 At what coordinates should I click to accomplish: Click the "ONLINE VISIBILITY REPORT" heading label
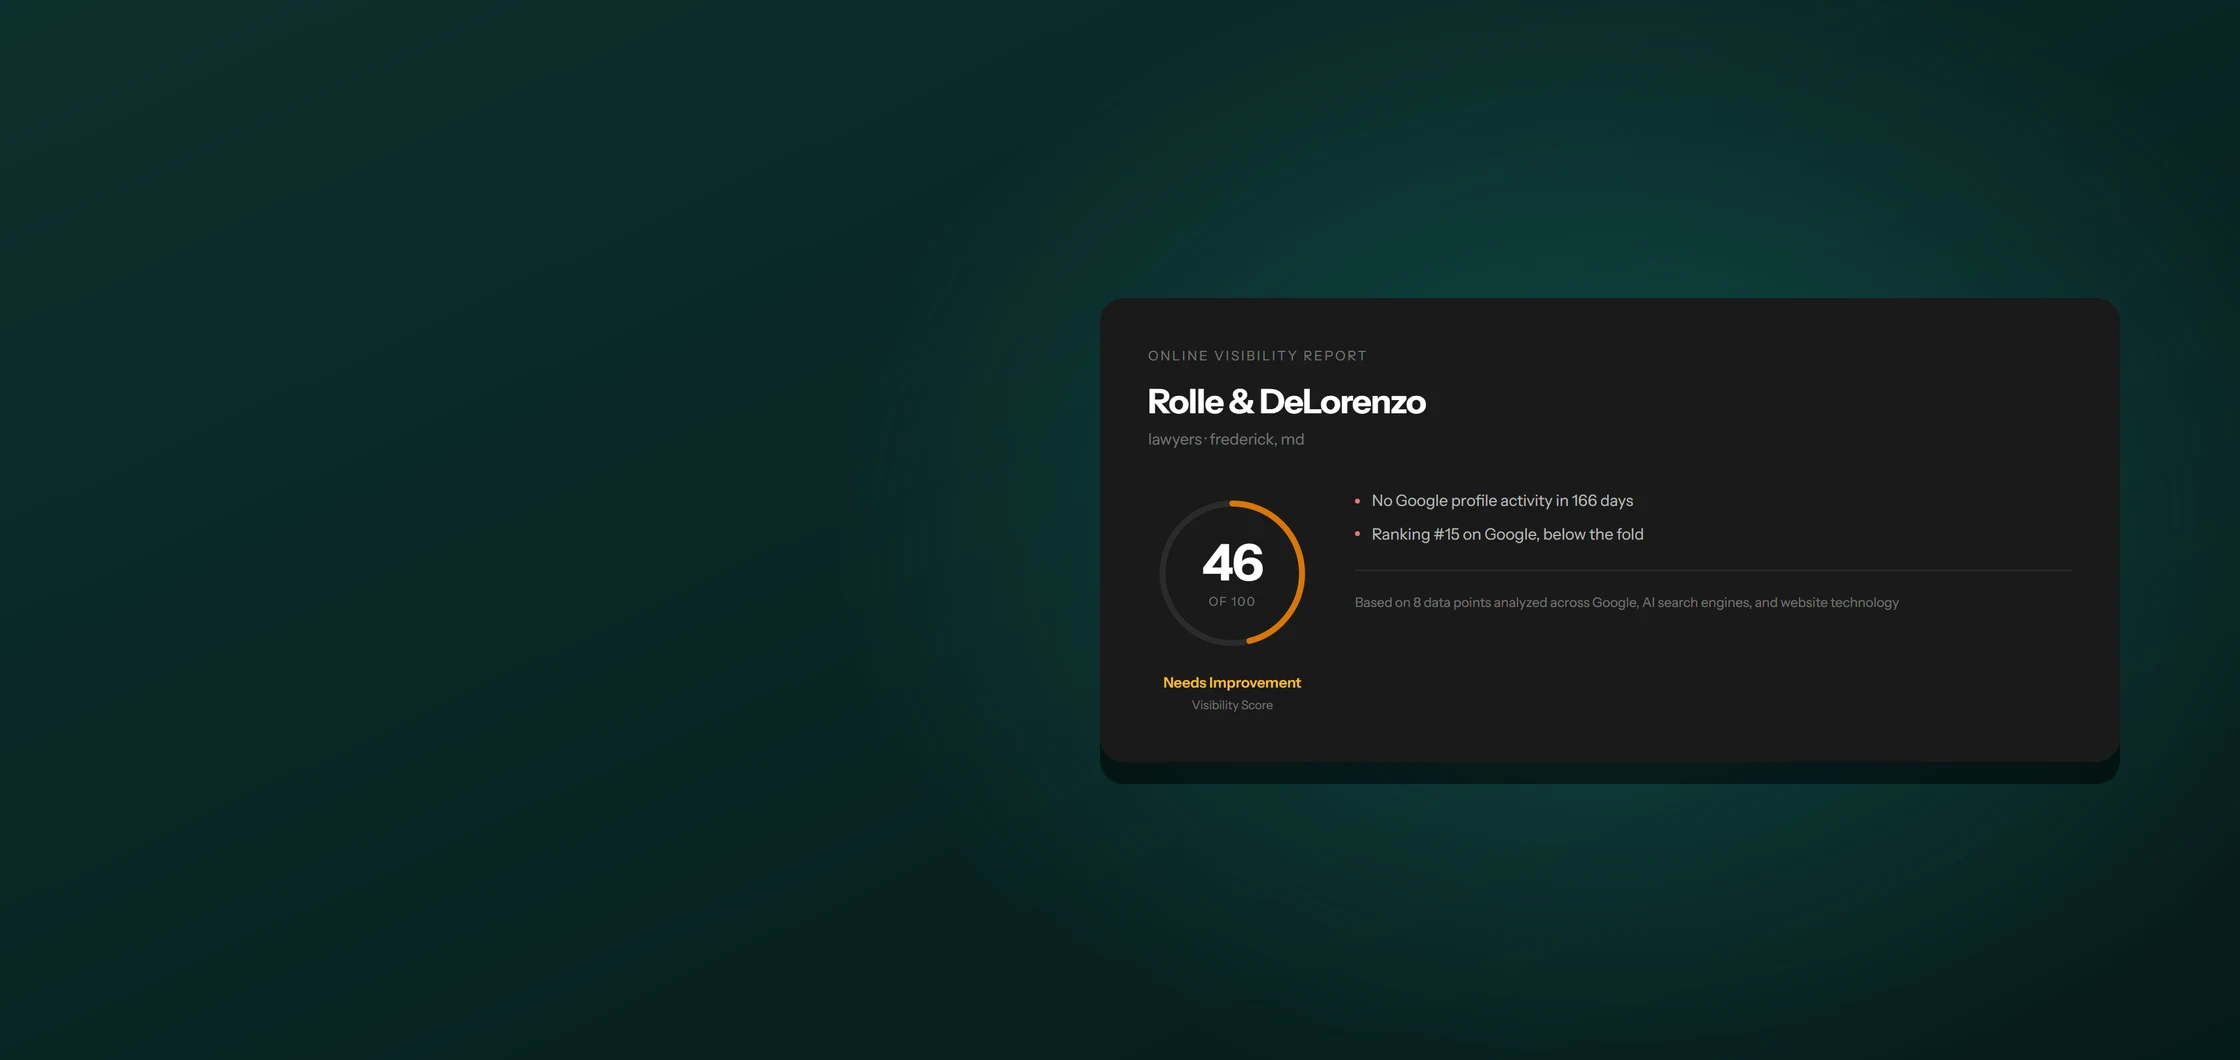click(1257, 356)
